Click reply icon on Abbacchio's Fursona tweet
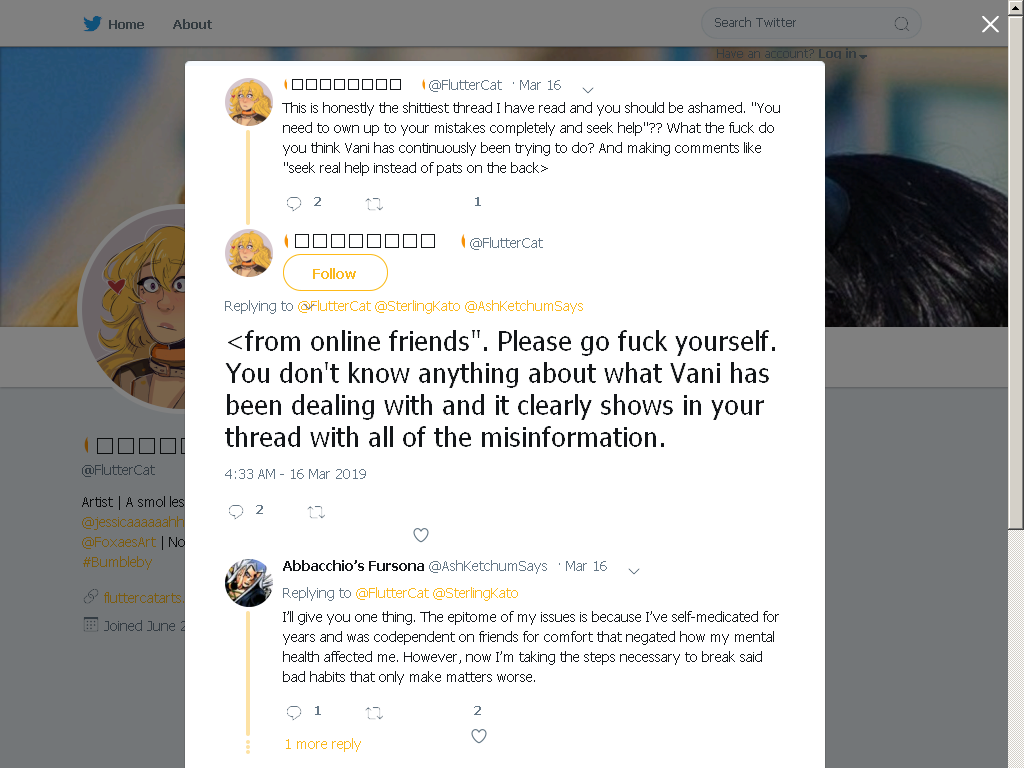1024x768 pixels. pos(294,712)
